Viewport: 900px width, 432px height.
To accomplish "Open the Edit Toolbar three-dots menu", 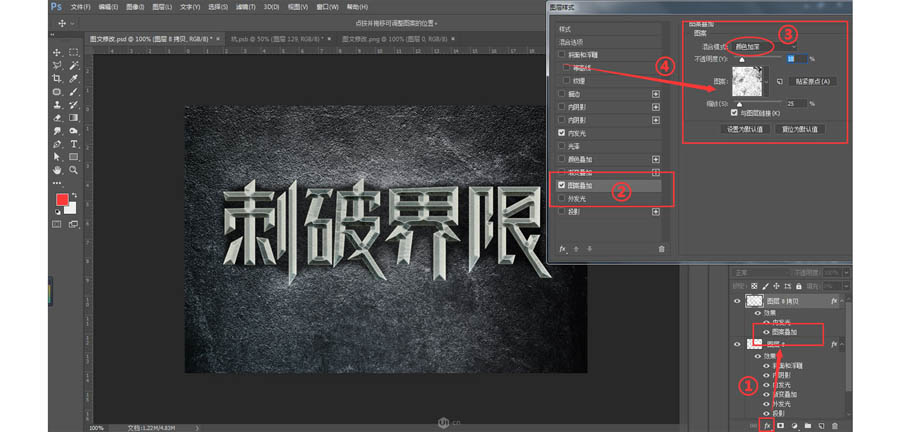I will [x=57, y=183].
